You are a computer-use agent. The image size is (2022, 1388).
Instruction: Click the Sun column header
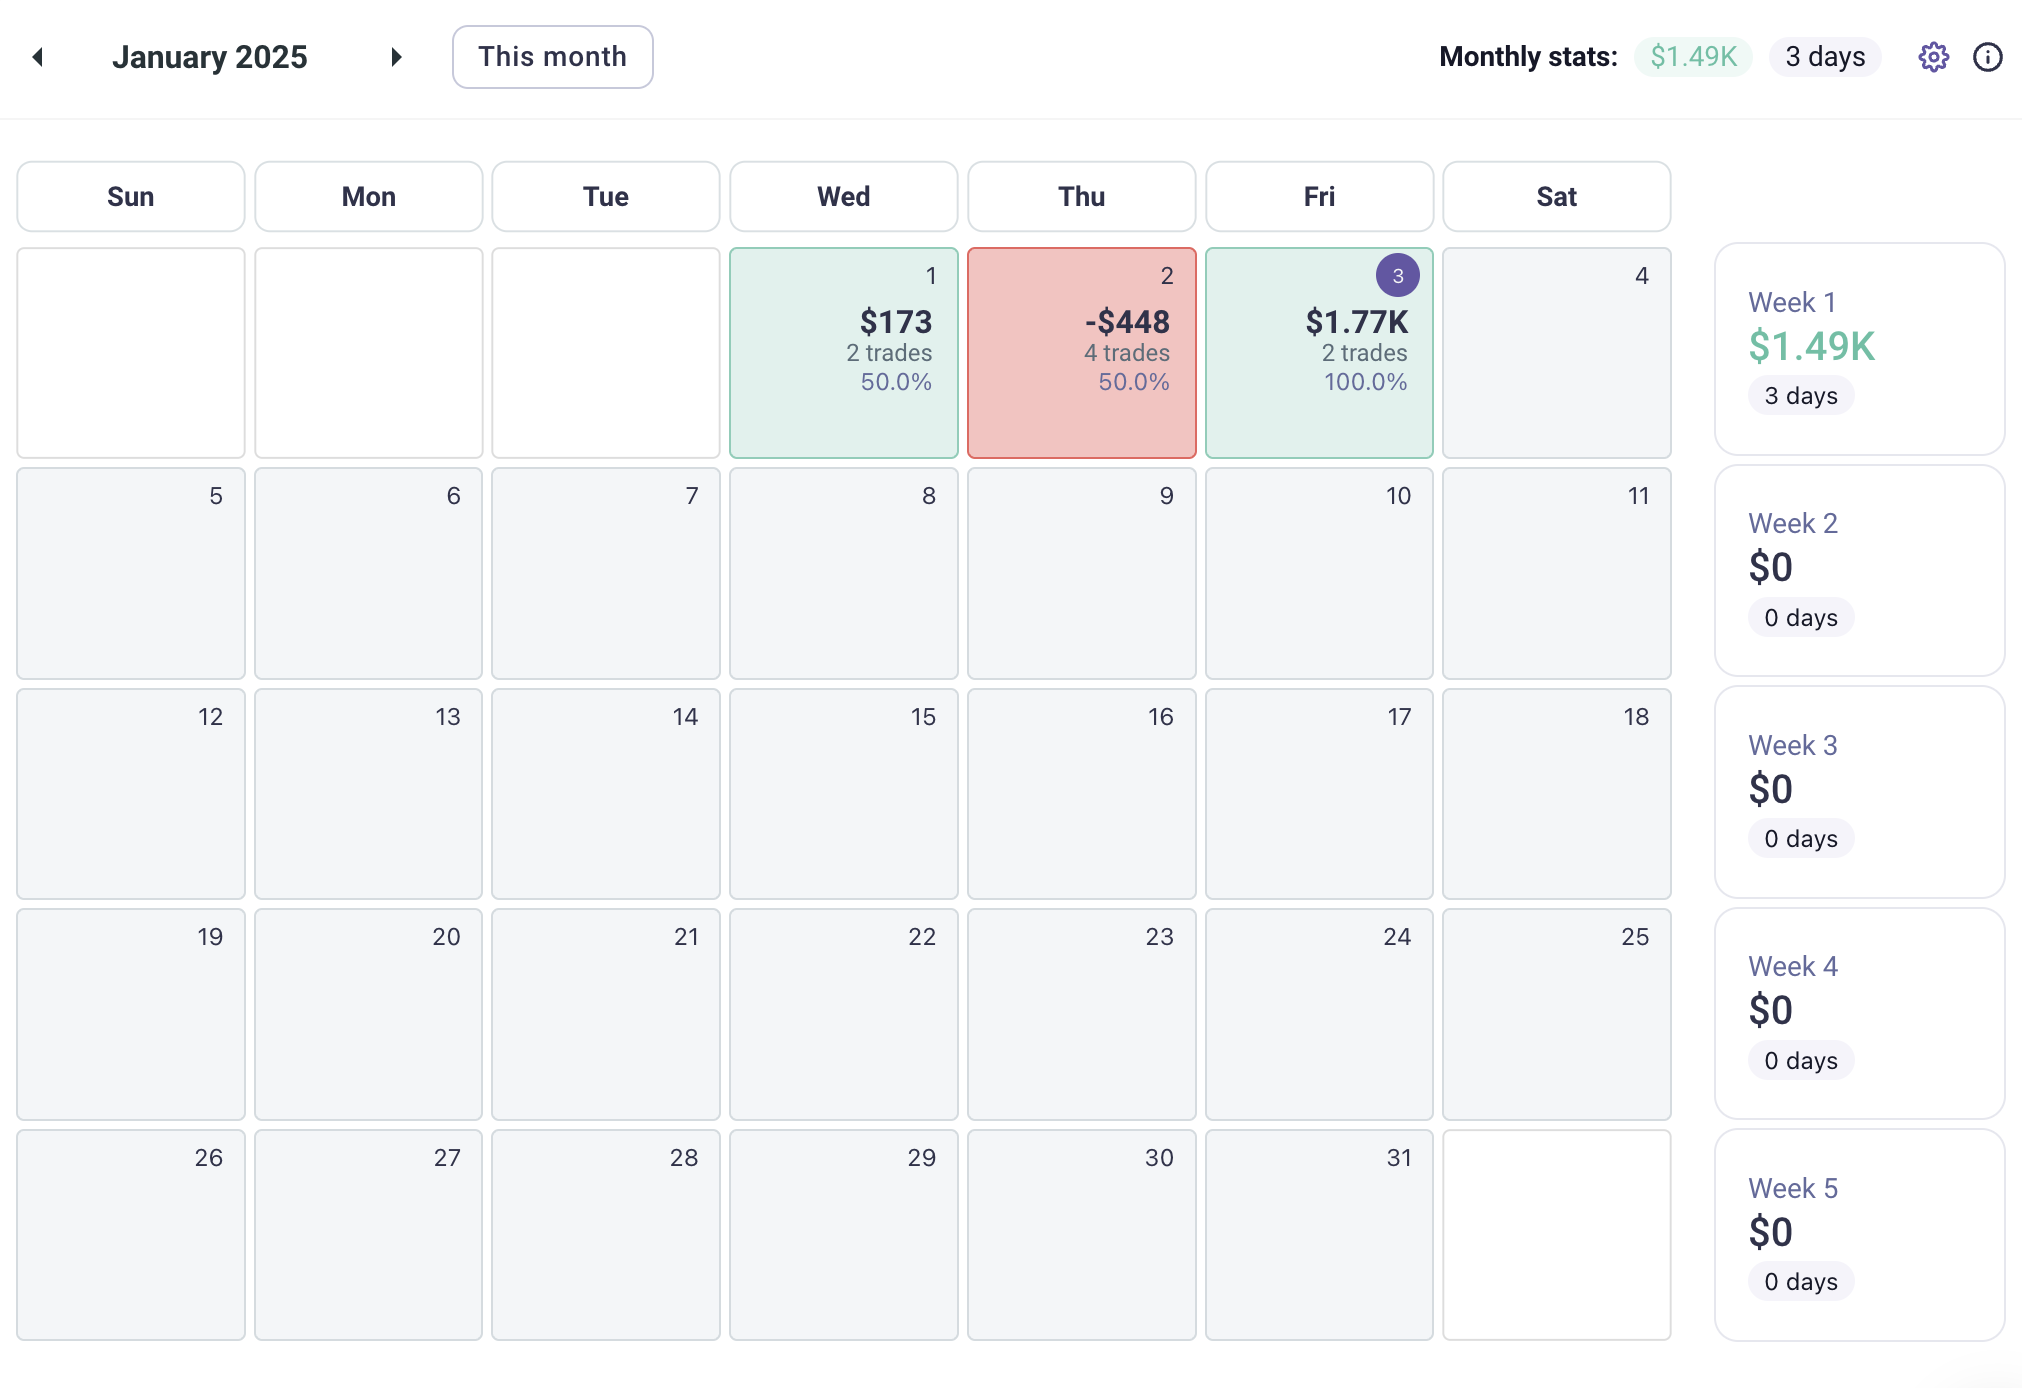click(x=131, y=197)
